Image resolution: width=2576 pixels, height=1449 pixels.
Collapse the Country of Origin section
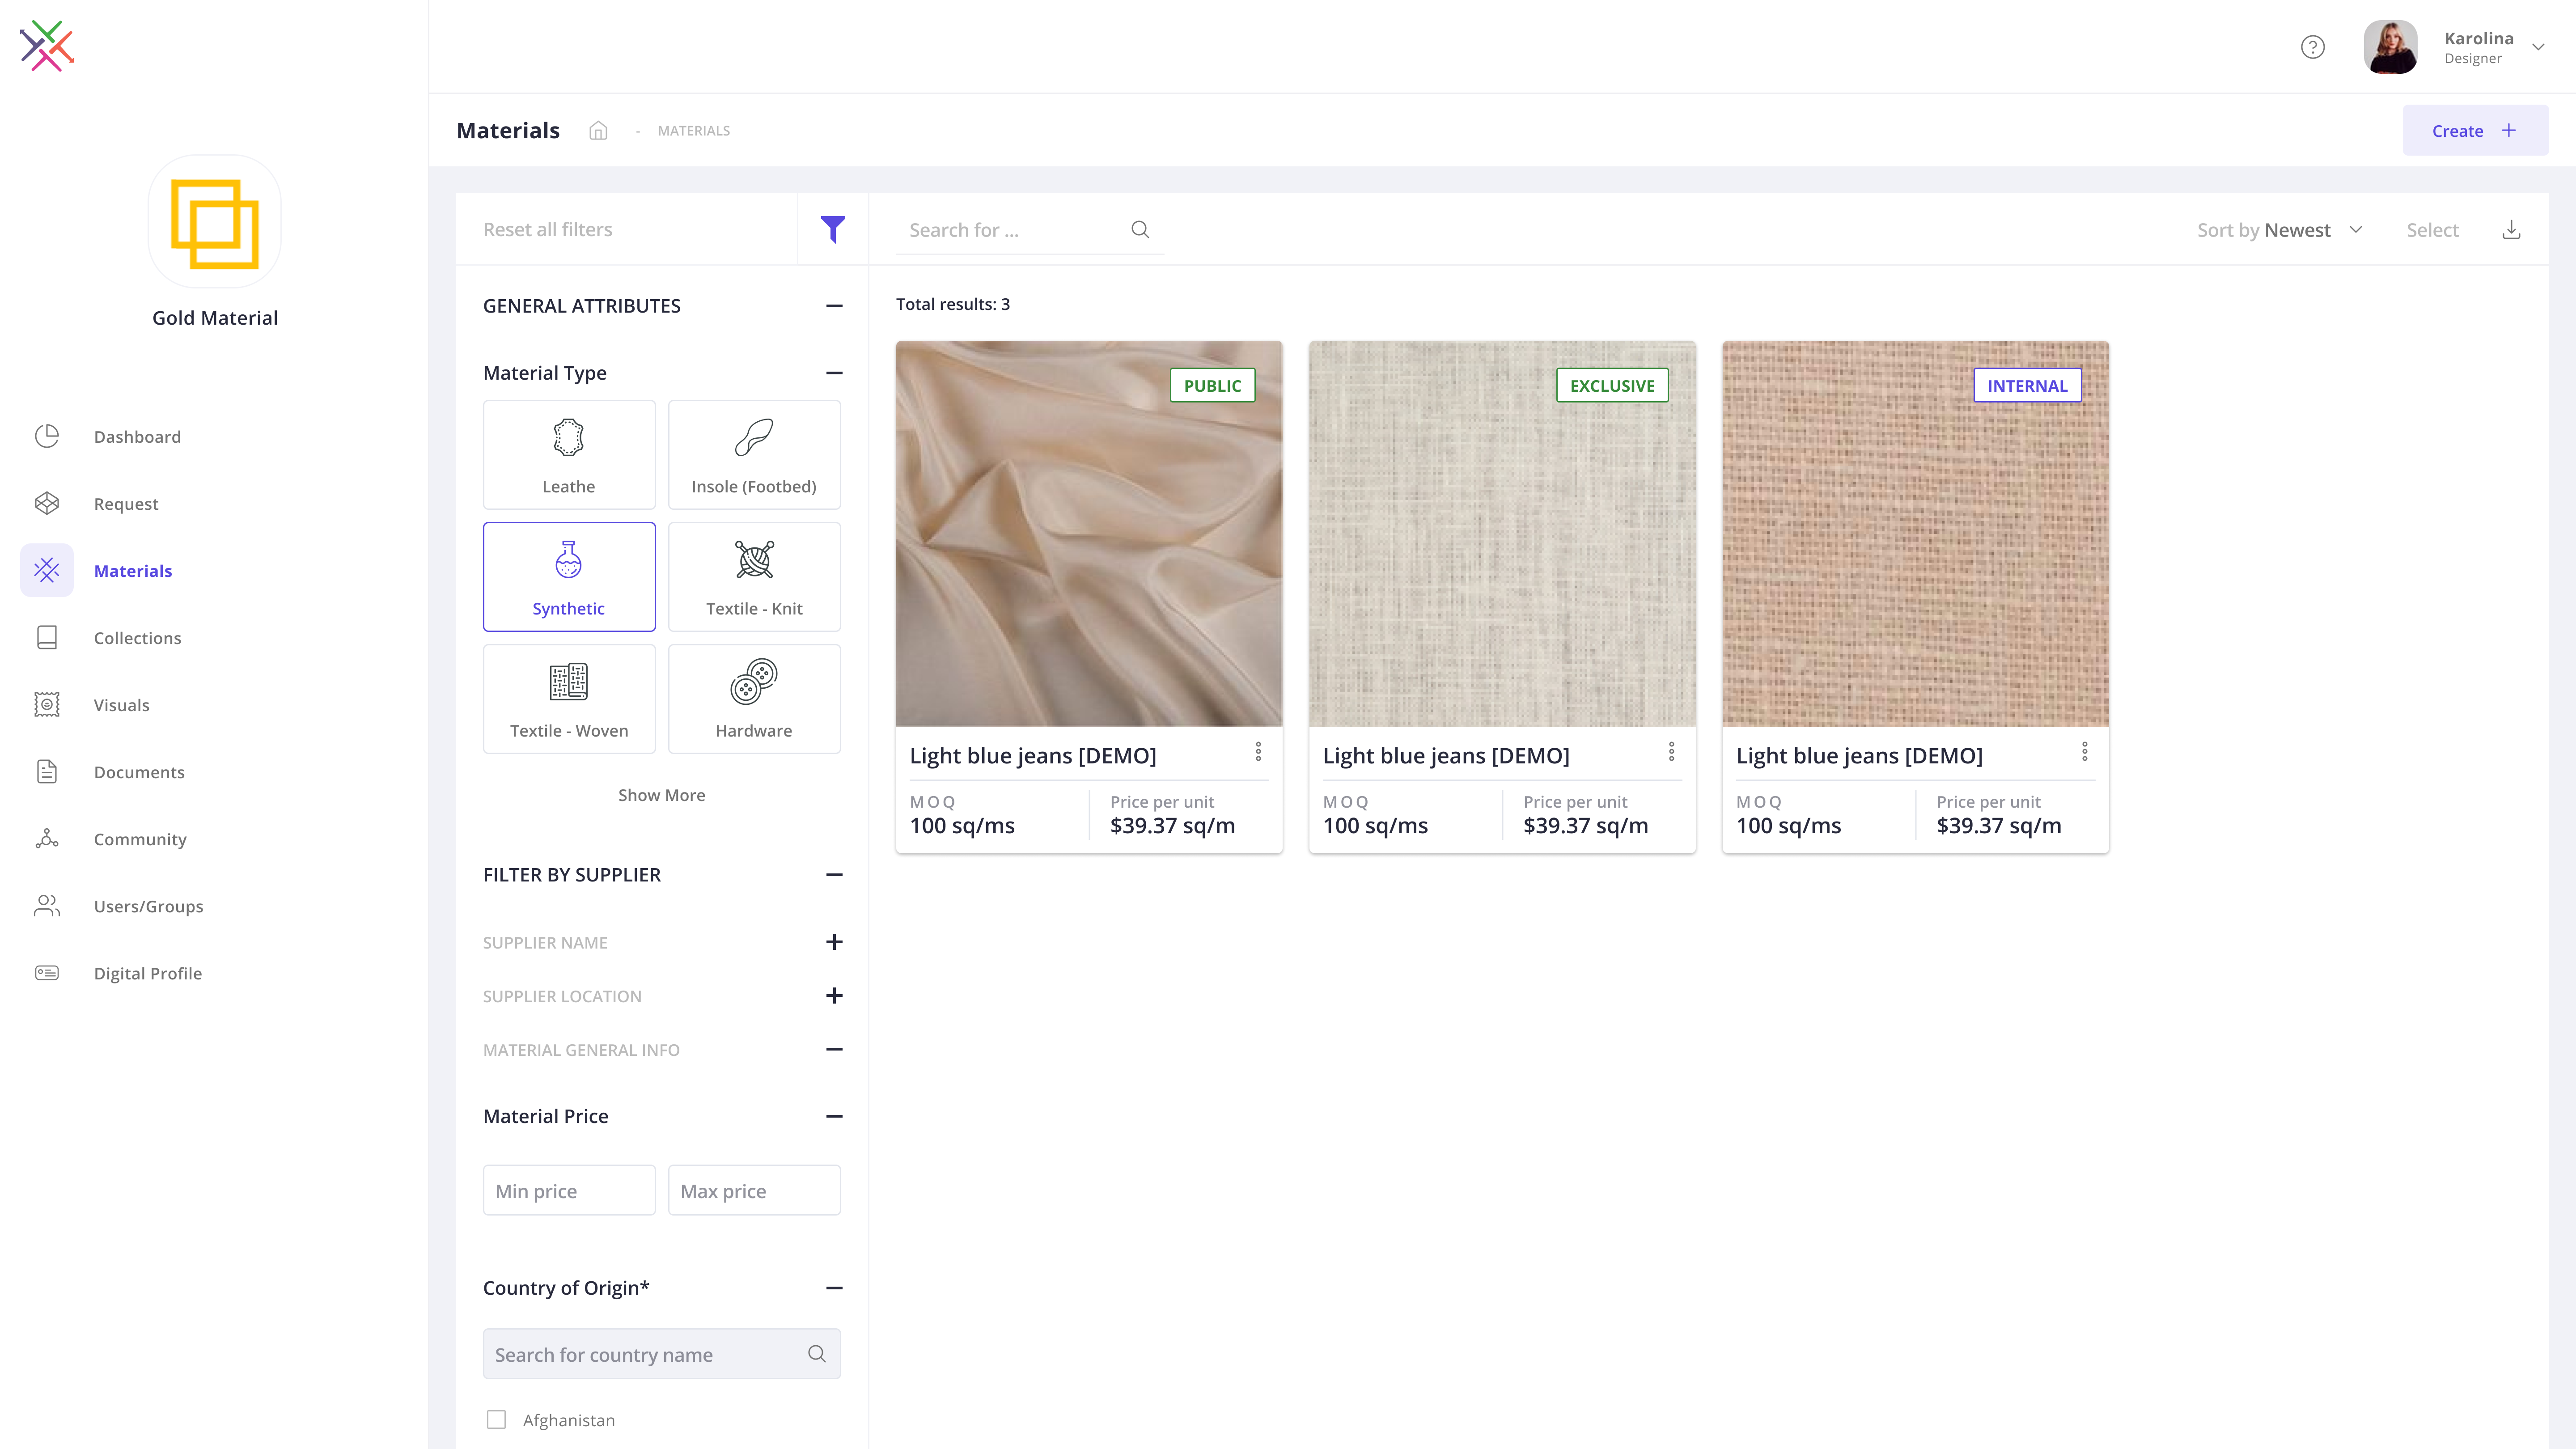[x=834, y=1288]
